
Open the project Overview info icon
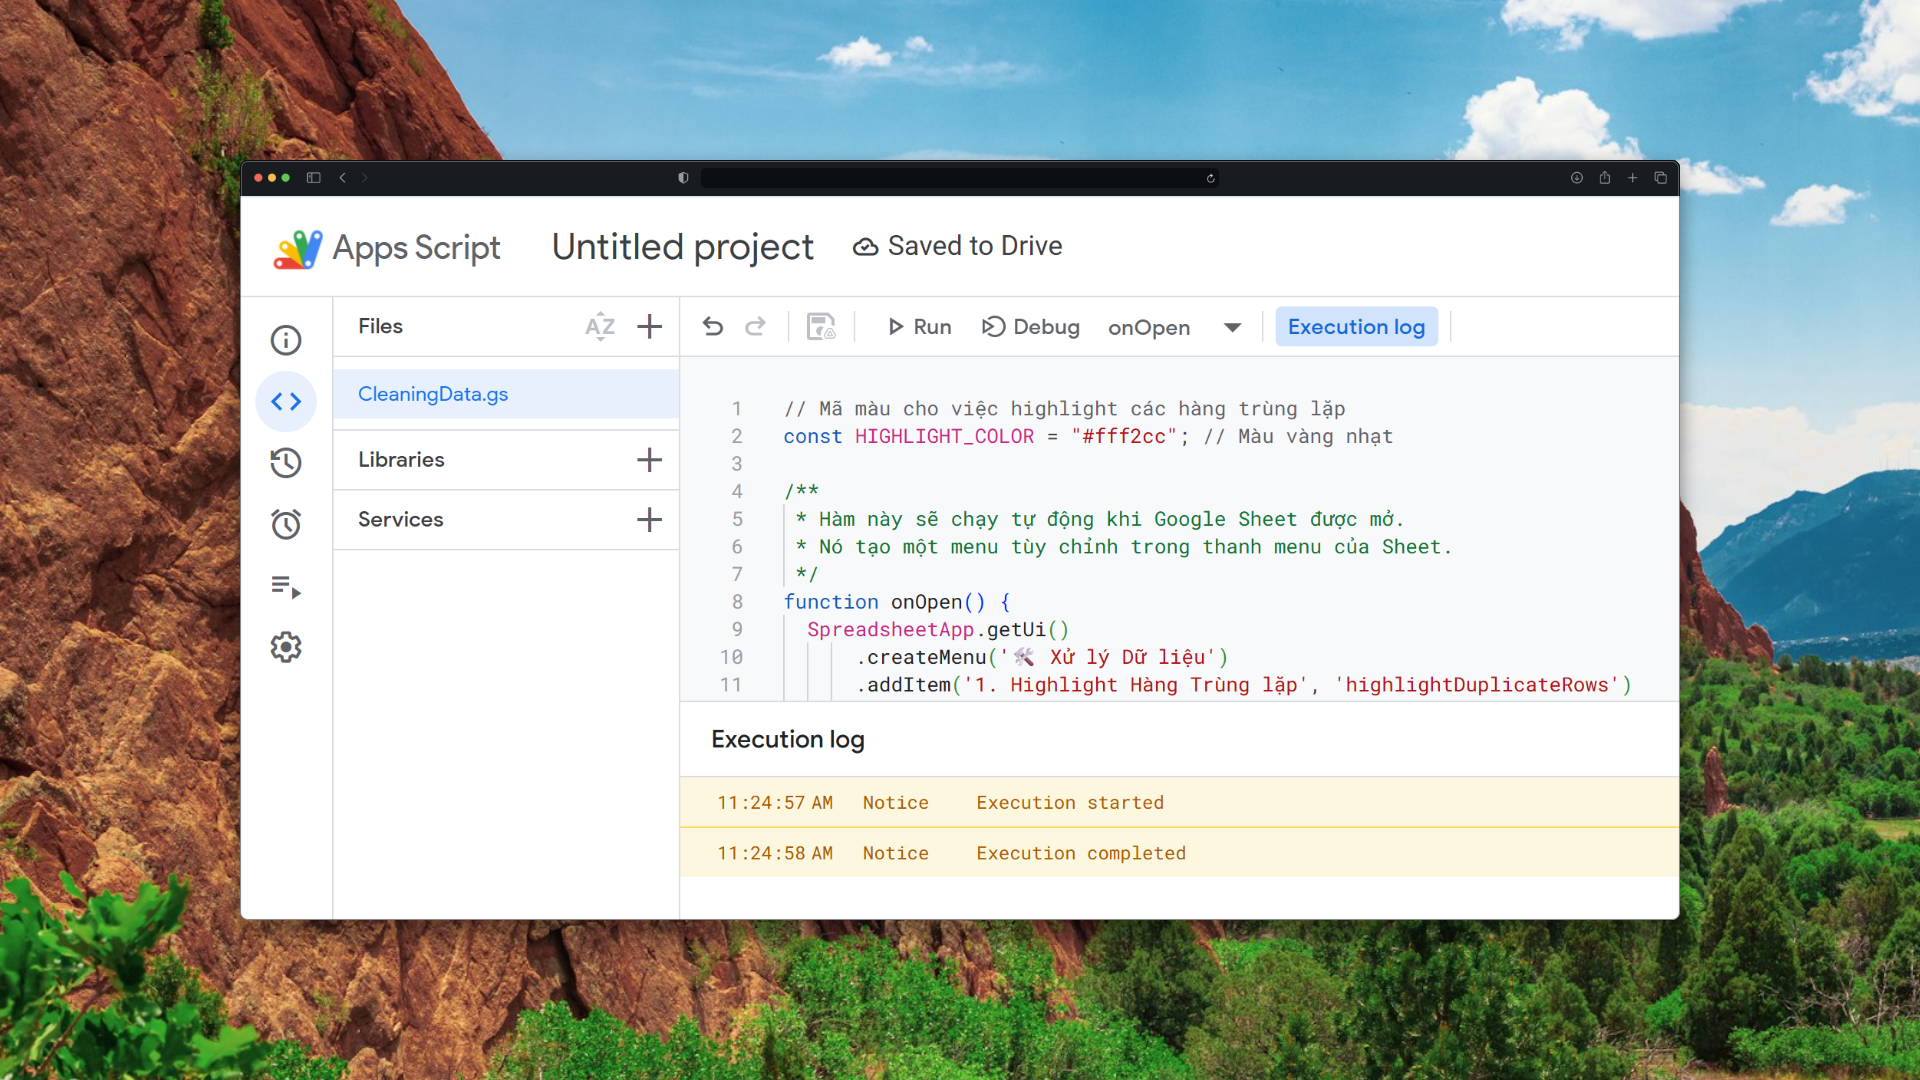(x=286, y=340)
